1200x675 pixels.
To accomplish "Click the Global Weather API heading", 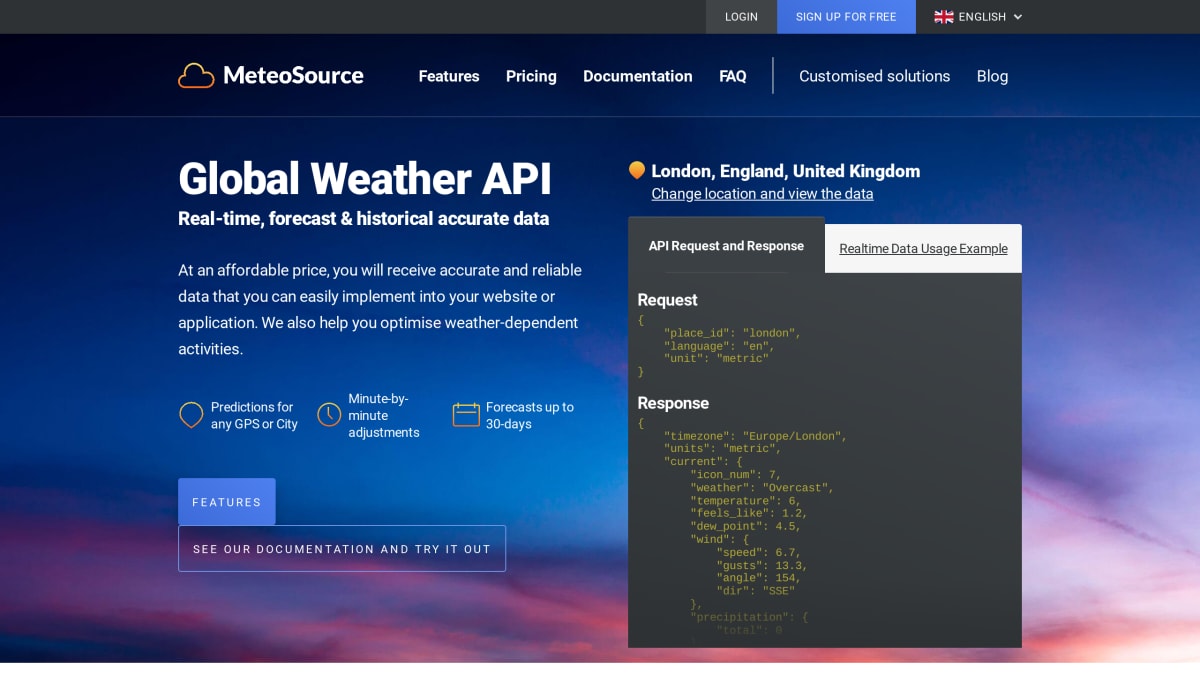I will pyautogui.click(x=365, y=179).
